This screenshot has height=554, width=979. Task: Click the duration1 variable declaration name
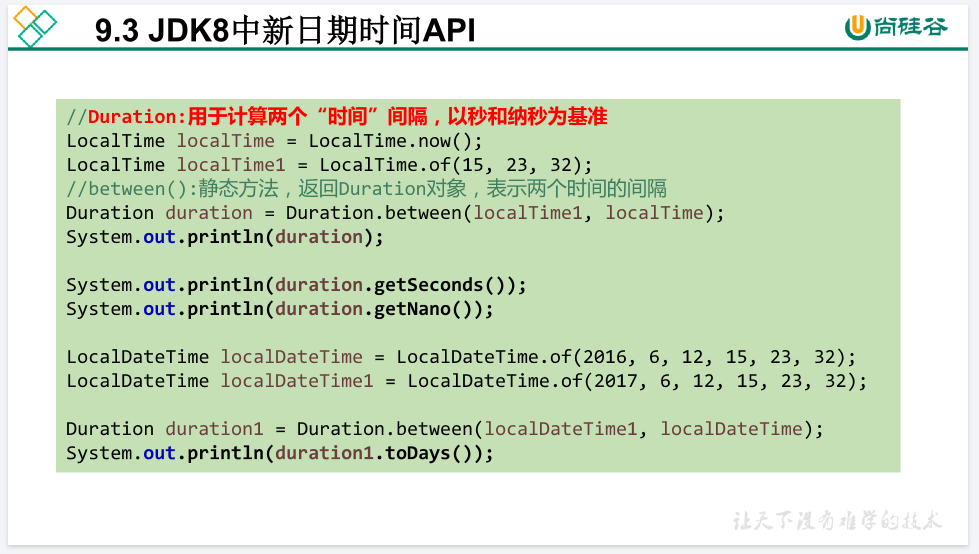coord(214,429)
